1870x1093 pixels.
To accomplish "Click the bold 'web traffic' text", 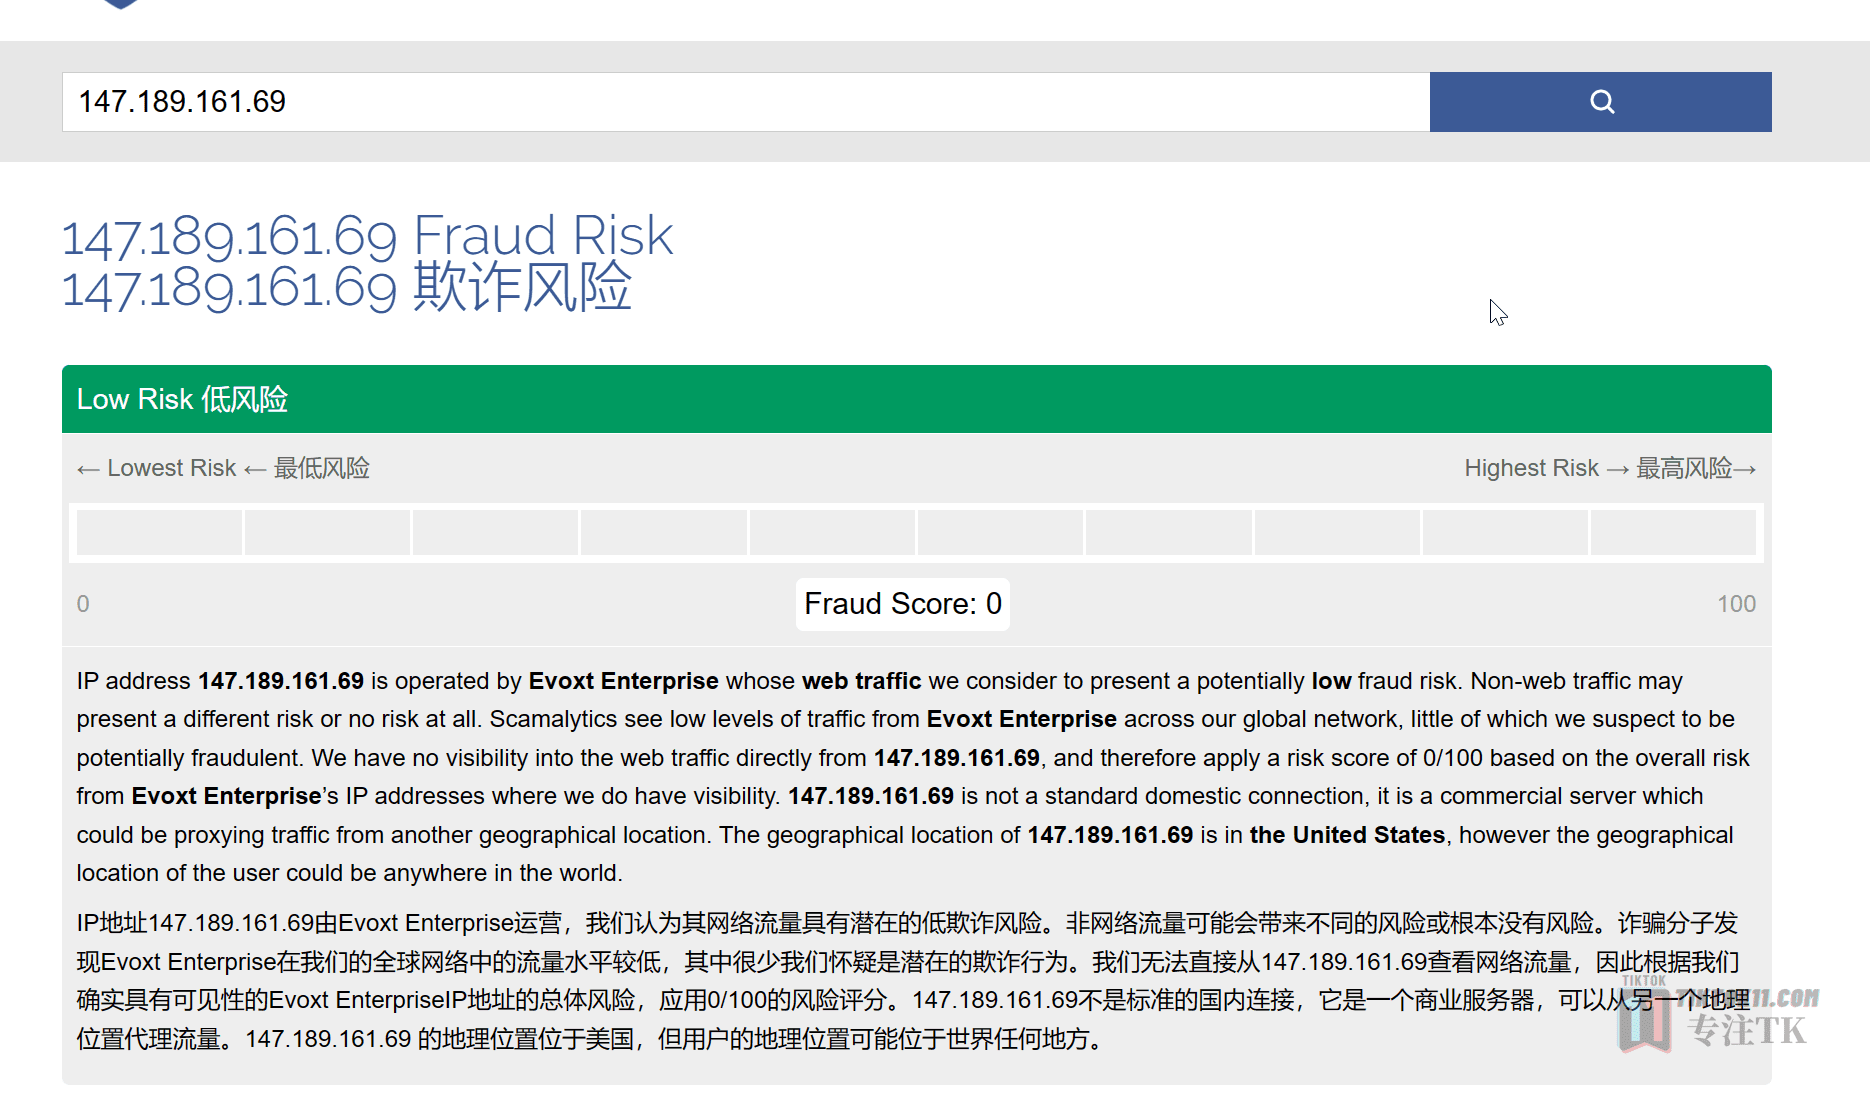I will point(861,681).
